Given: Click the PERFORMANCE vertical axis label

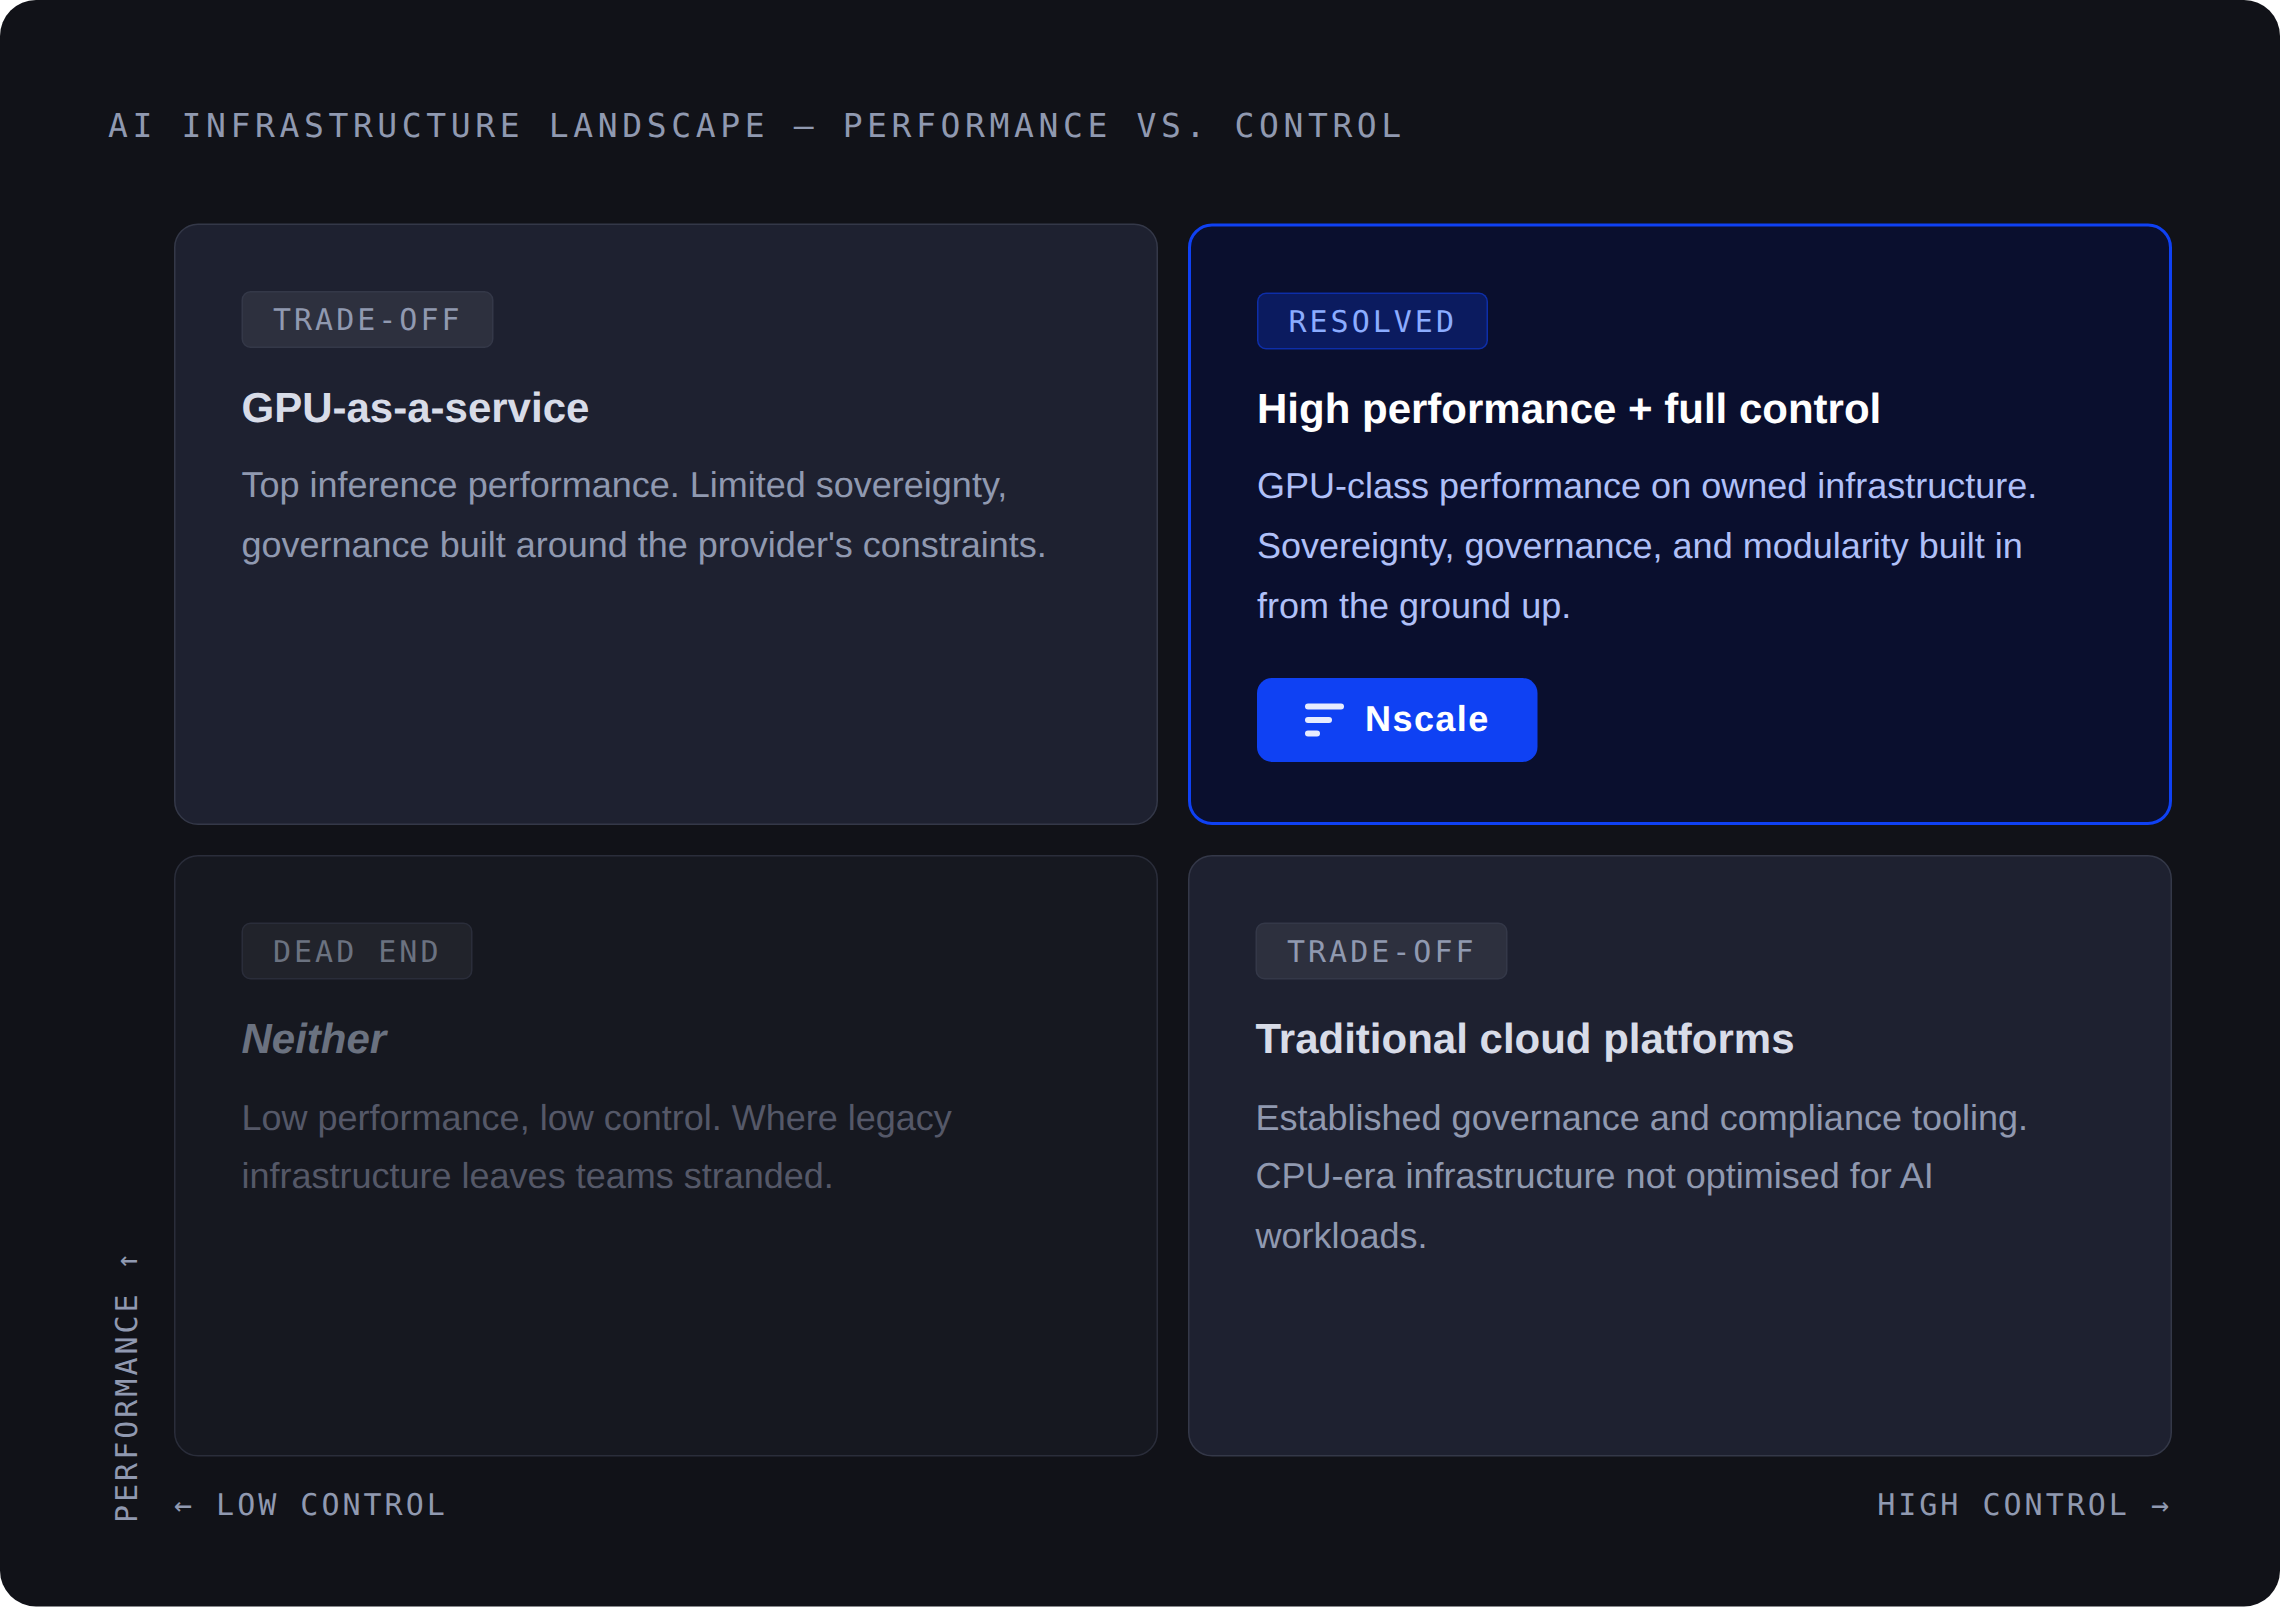Looking at the screenshot, I should (x=127, y=1407).
